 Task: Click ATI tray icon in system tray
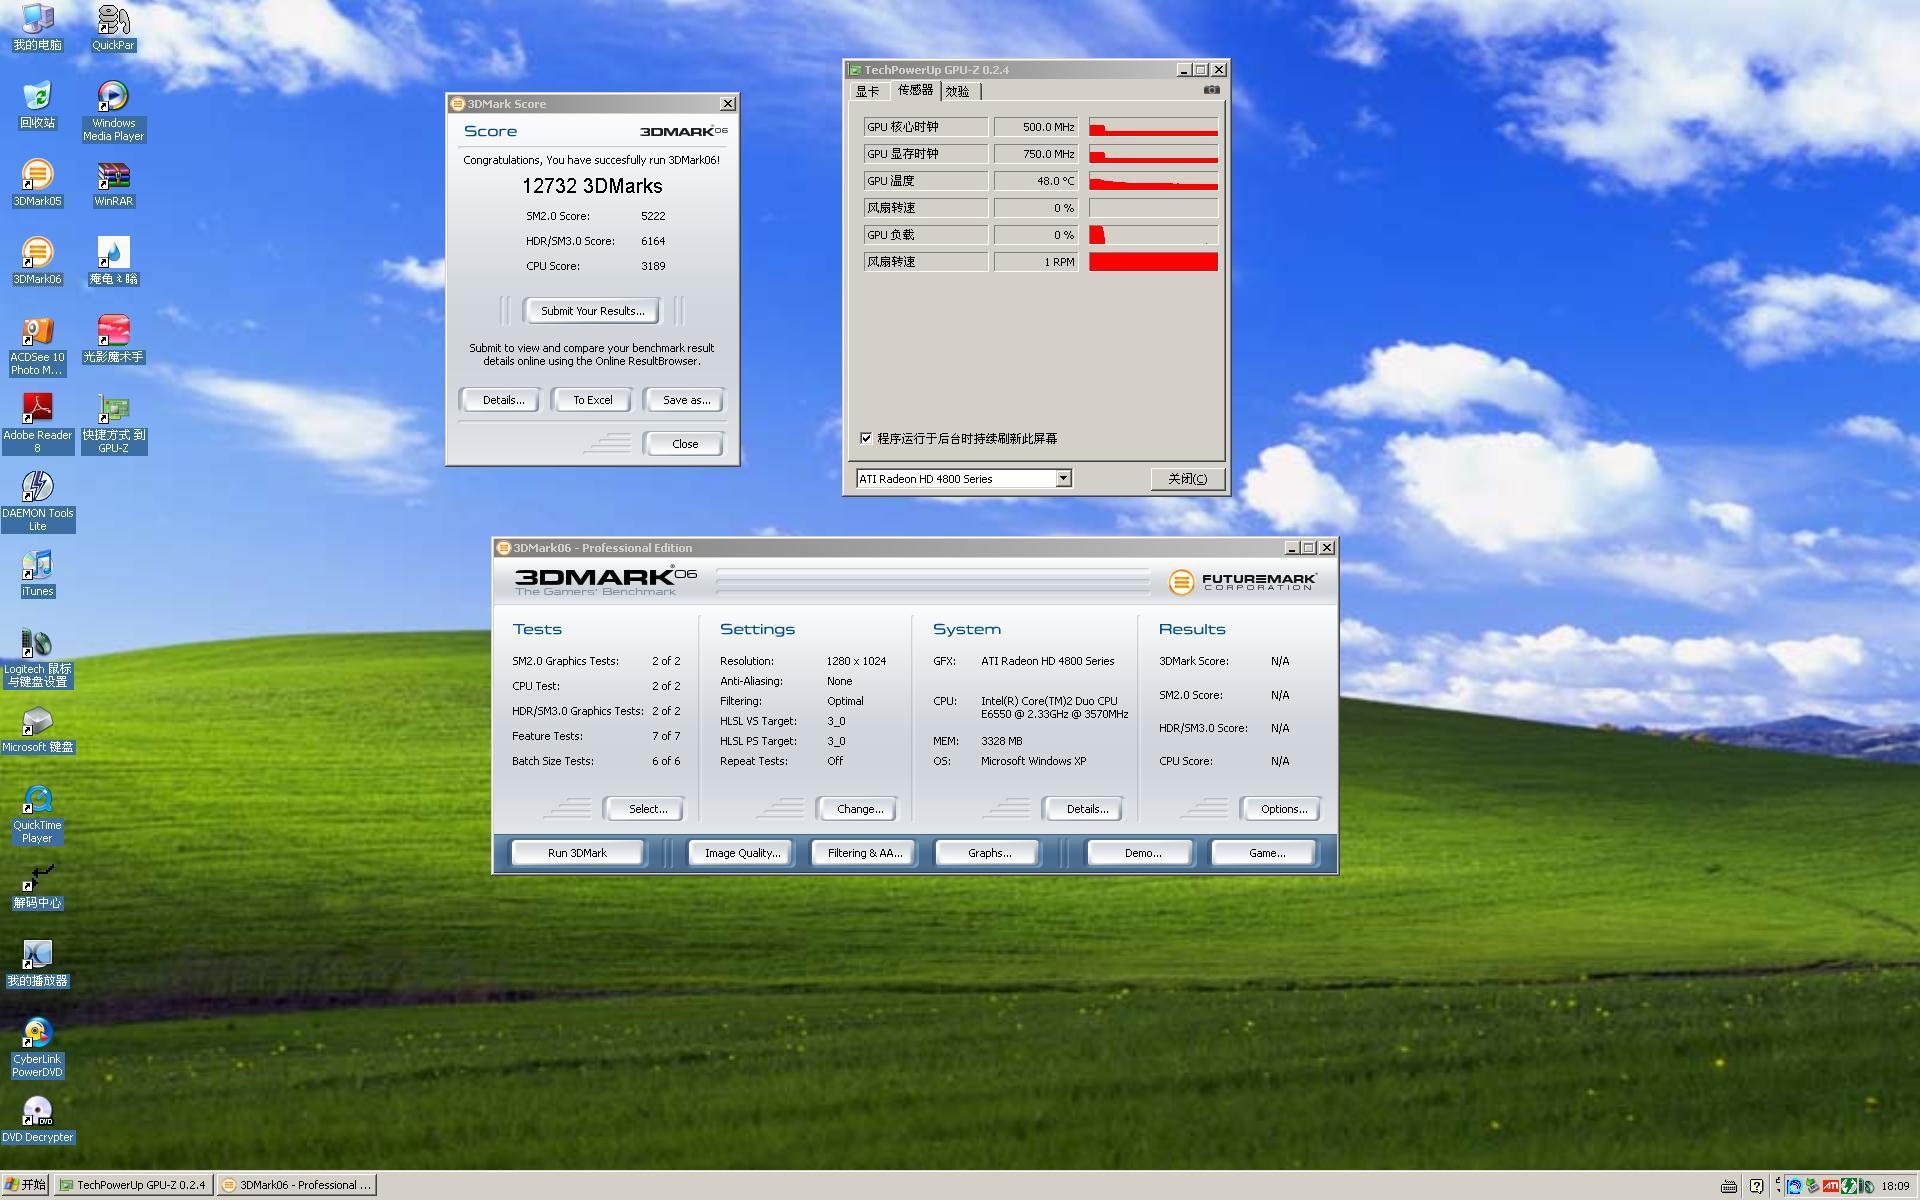point(1830,1186)
